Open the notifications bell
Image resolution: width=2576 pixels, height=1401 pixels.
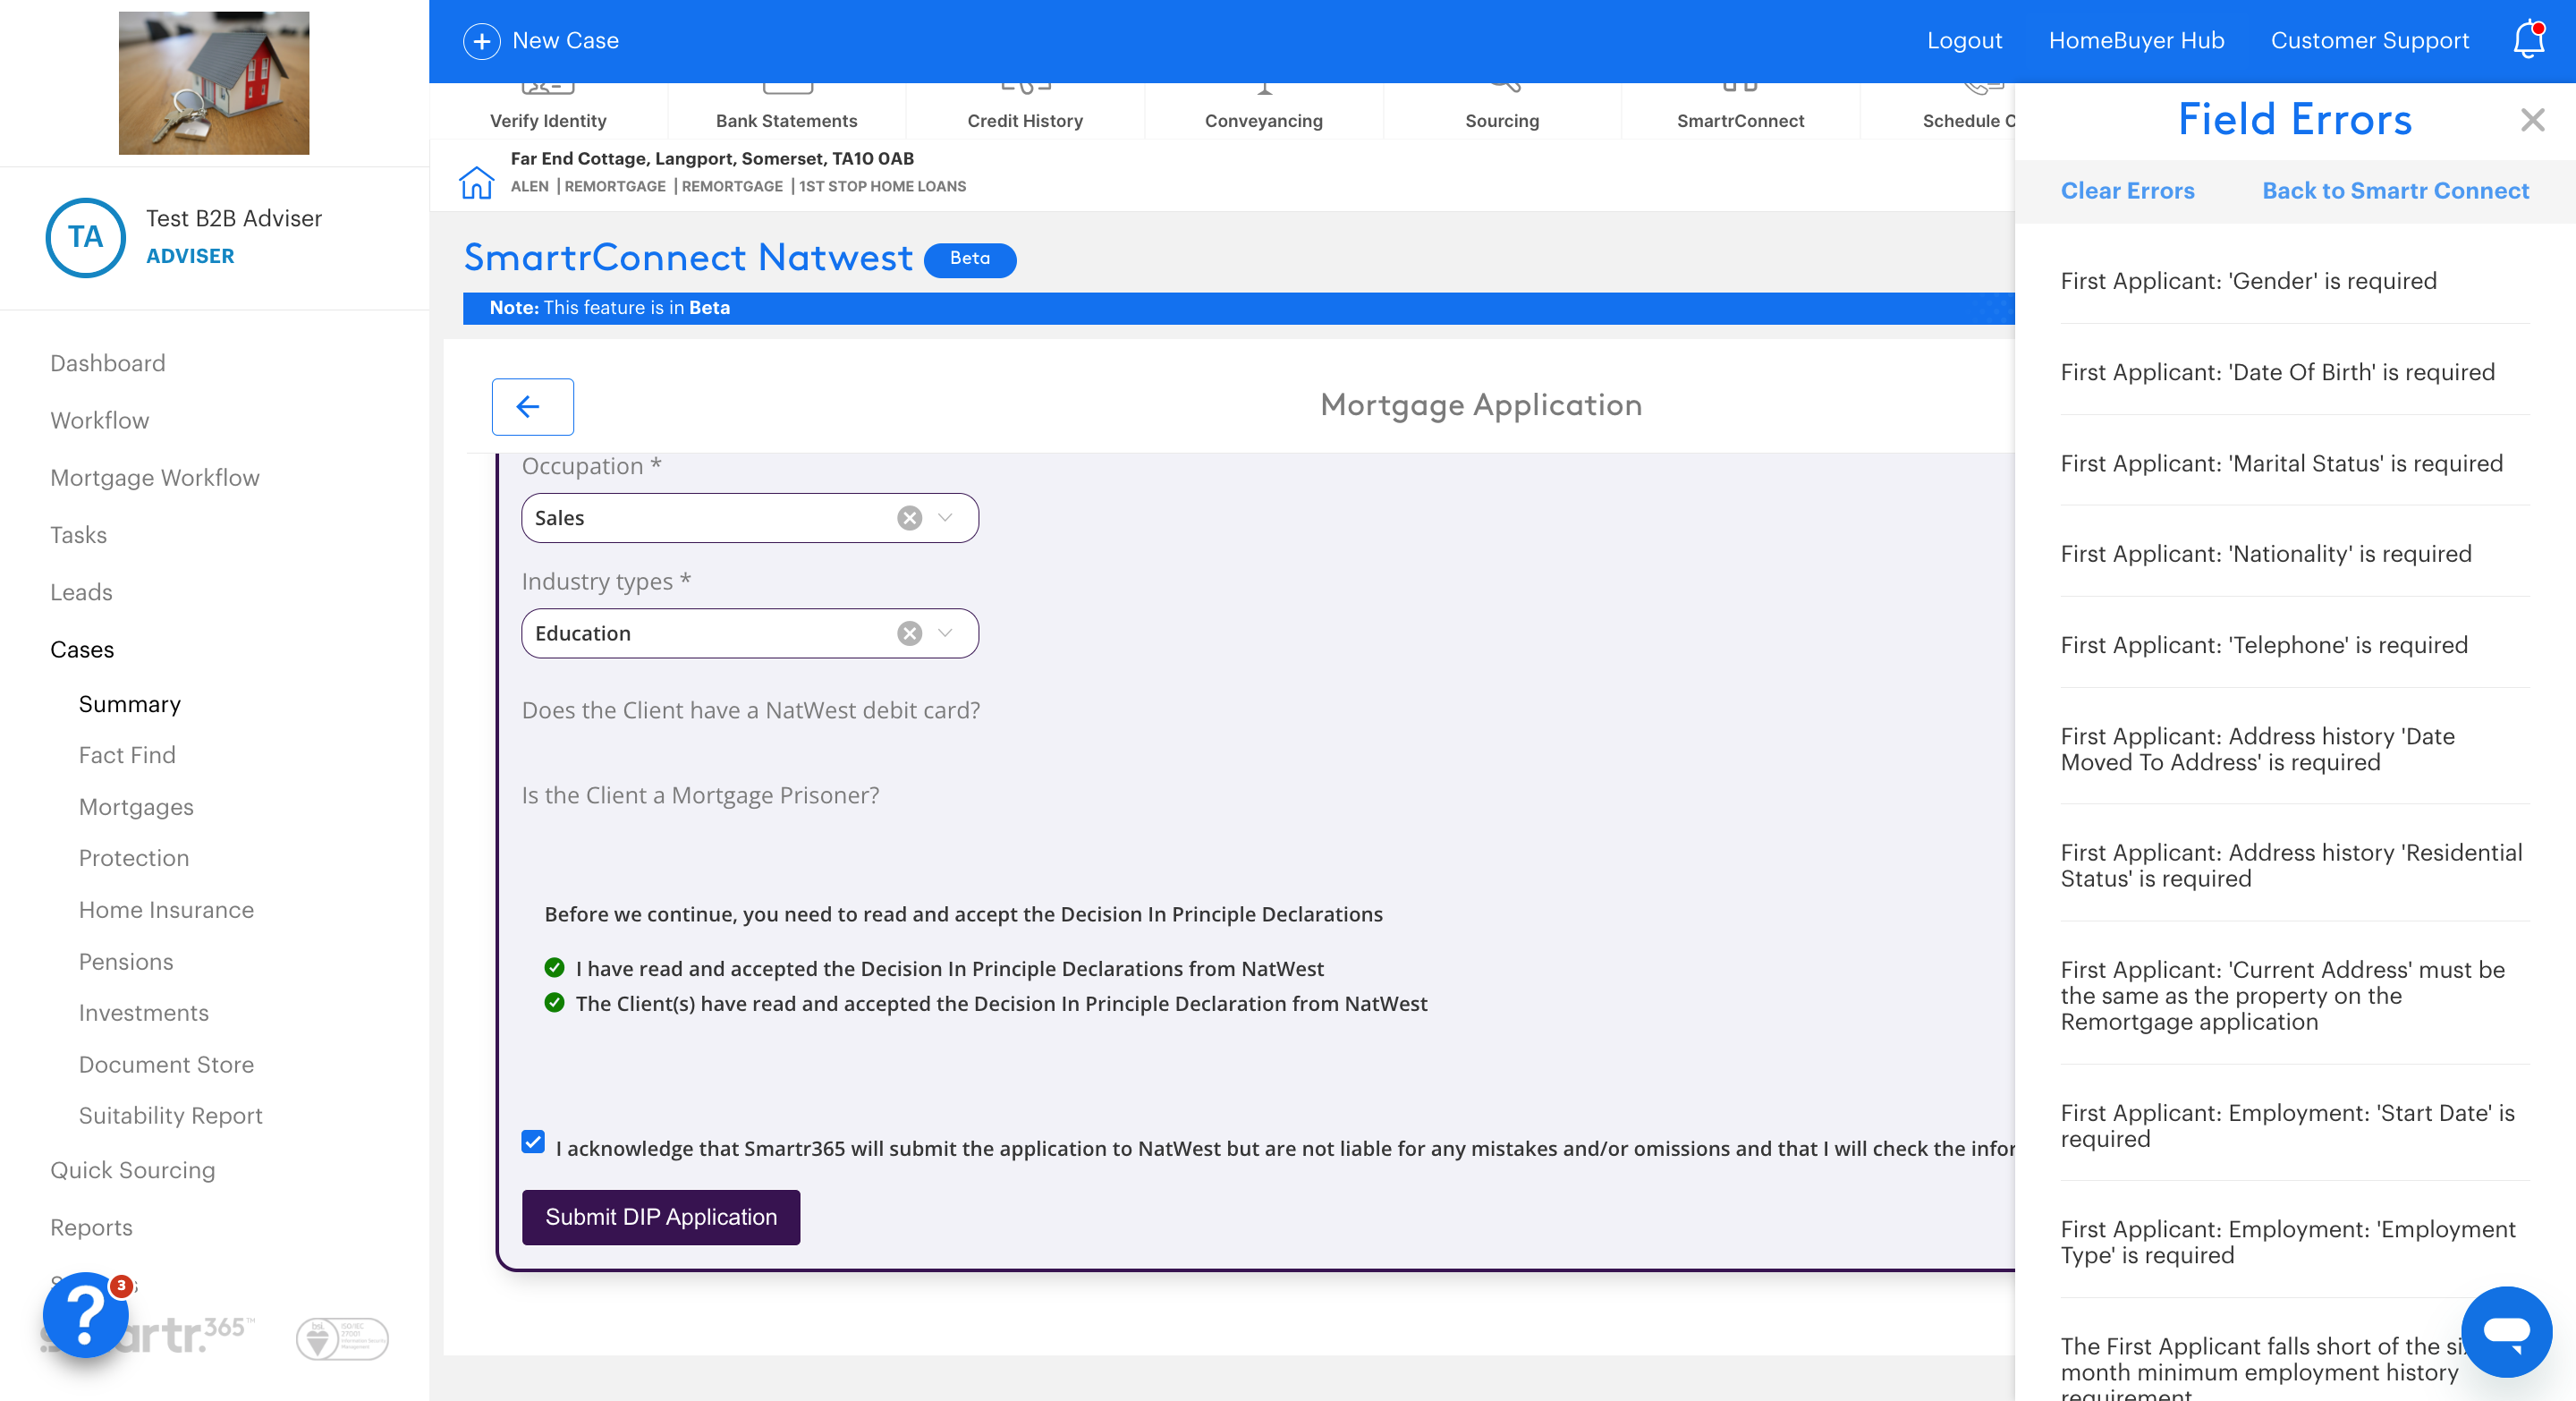[2529, 40]
